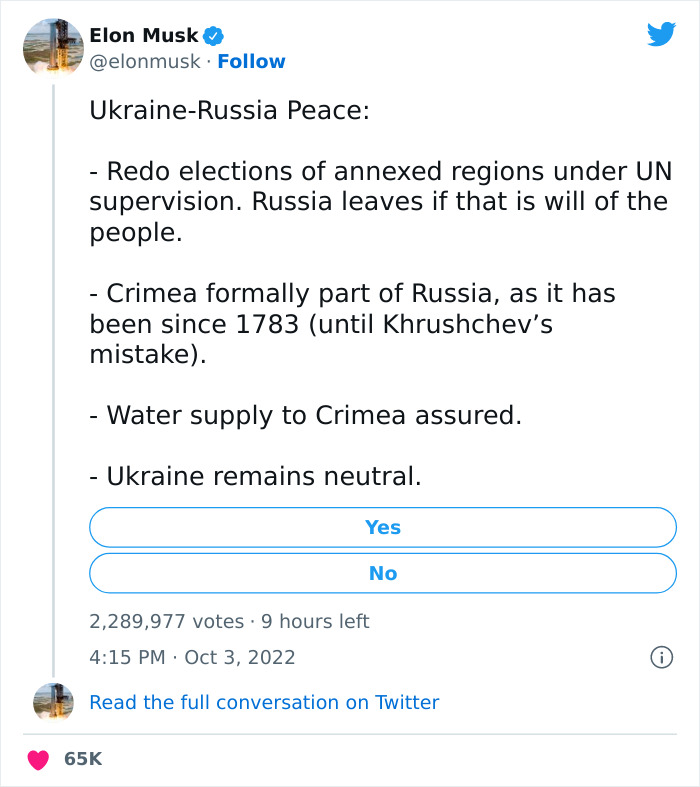Click the Twitter bird logo

[661, 35]
